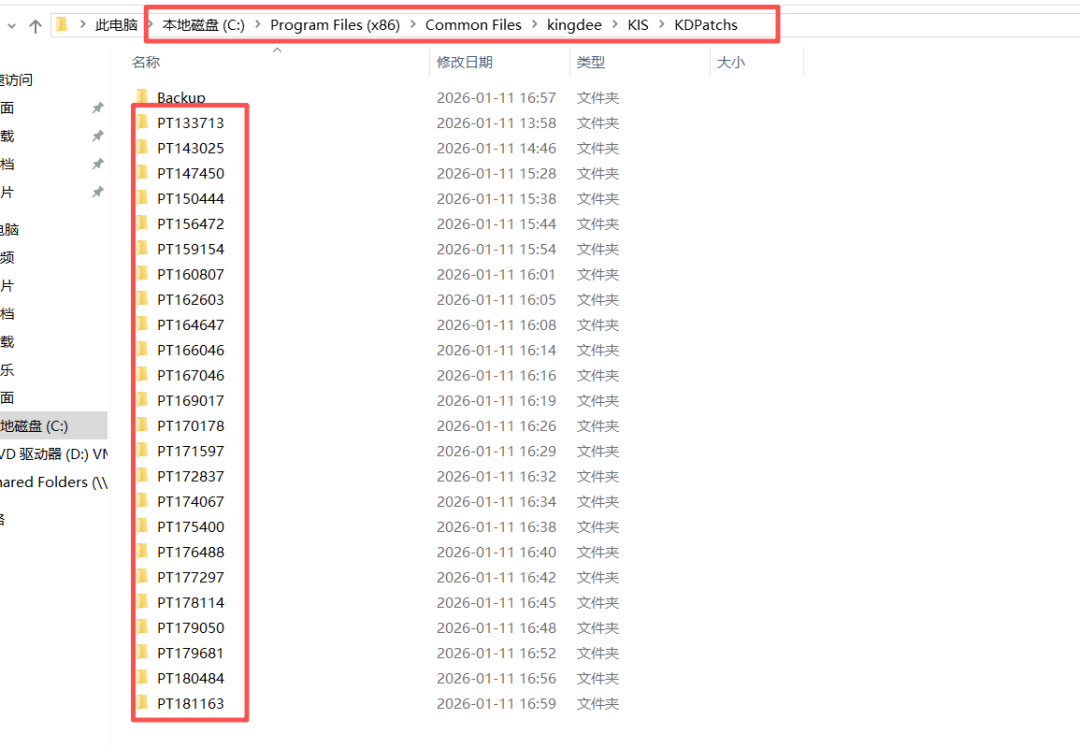This screenshot has width=1080, height=748.
Task: Click the up-arrow navigation button
Action: pyautogui.click(x=35, y=26)
